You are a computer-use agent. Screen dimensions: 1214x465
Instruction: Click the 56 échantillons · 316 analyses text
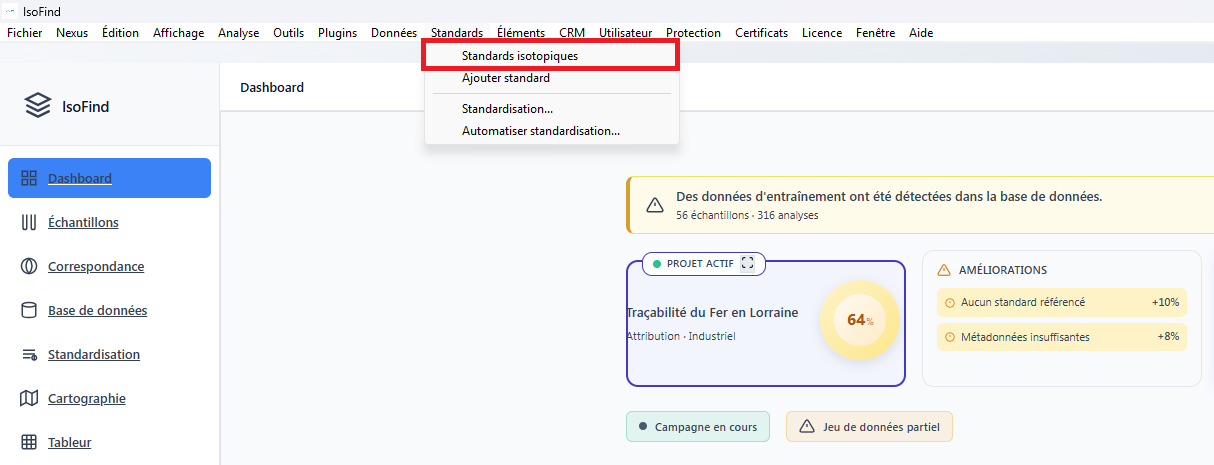pyautogui.click(x=748, y=215)
